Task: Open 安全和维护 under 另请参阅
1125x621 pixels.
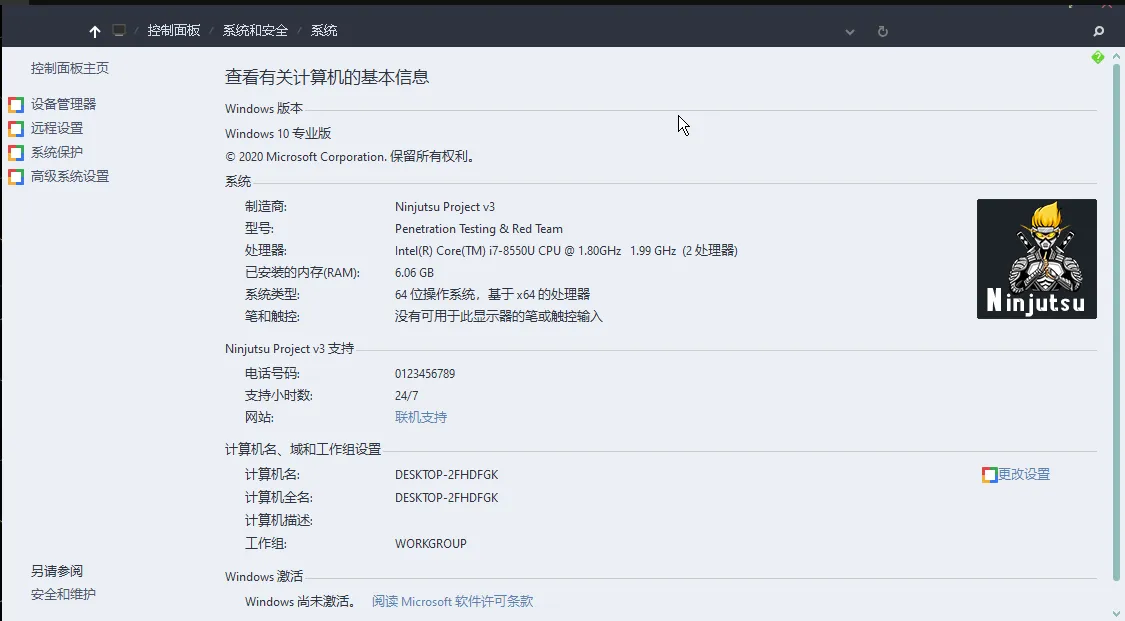Action: coord(63,594)
